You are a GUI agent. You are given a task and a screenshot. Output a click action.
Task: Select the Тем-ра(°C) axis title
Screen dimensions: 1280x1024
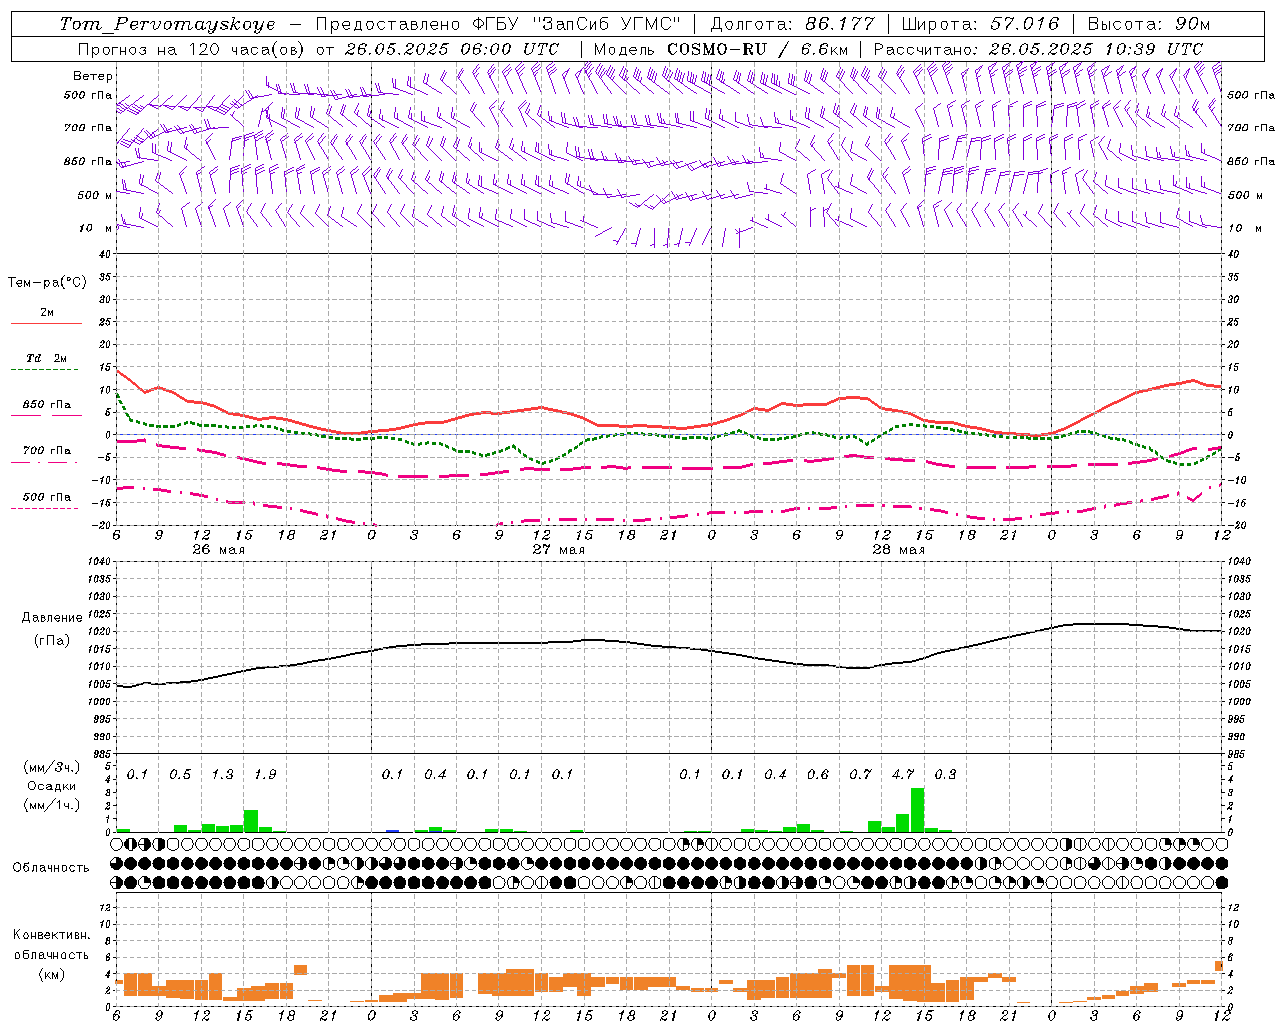[x=47, y=282]
